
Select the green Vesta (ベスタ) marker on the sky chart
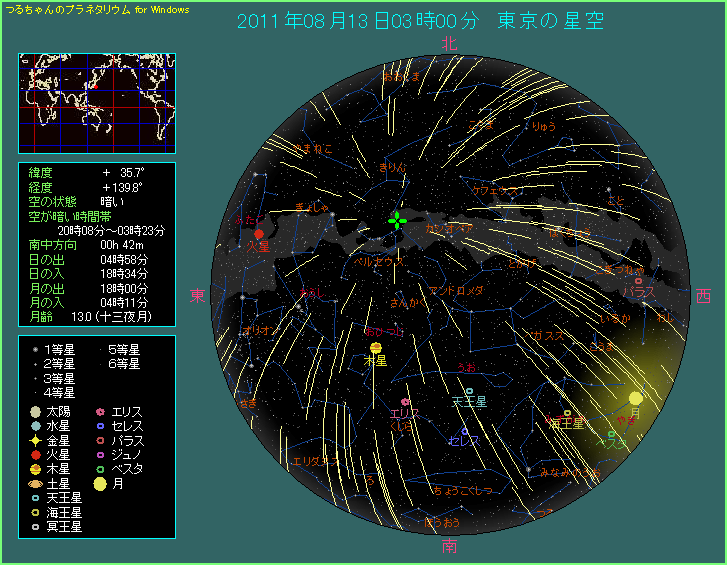pos(611,434)
